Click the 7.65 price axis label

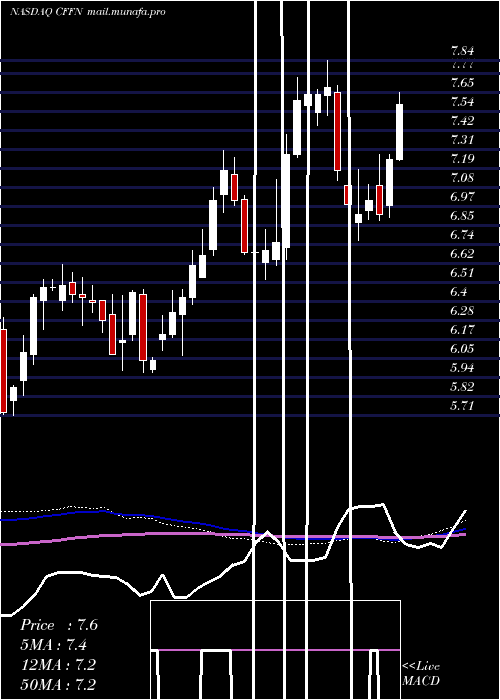(462, 83)
